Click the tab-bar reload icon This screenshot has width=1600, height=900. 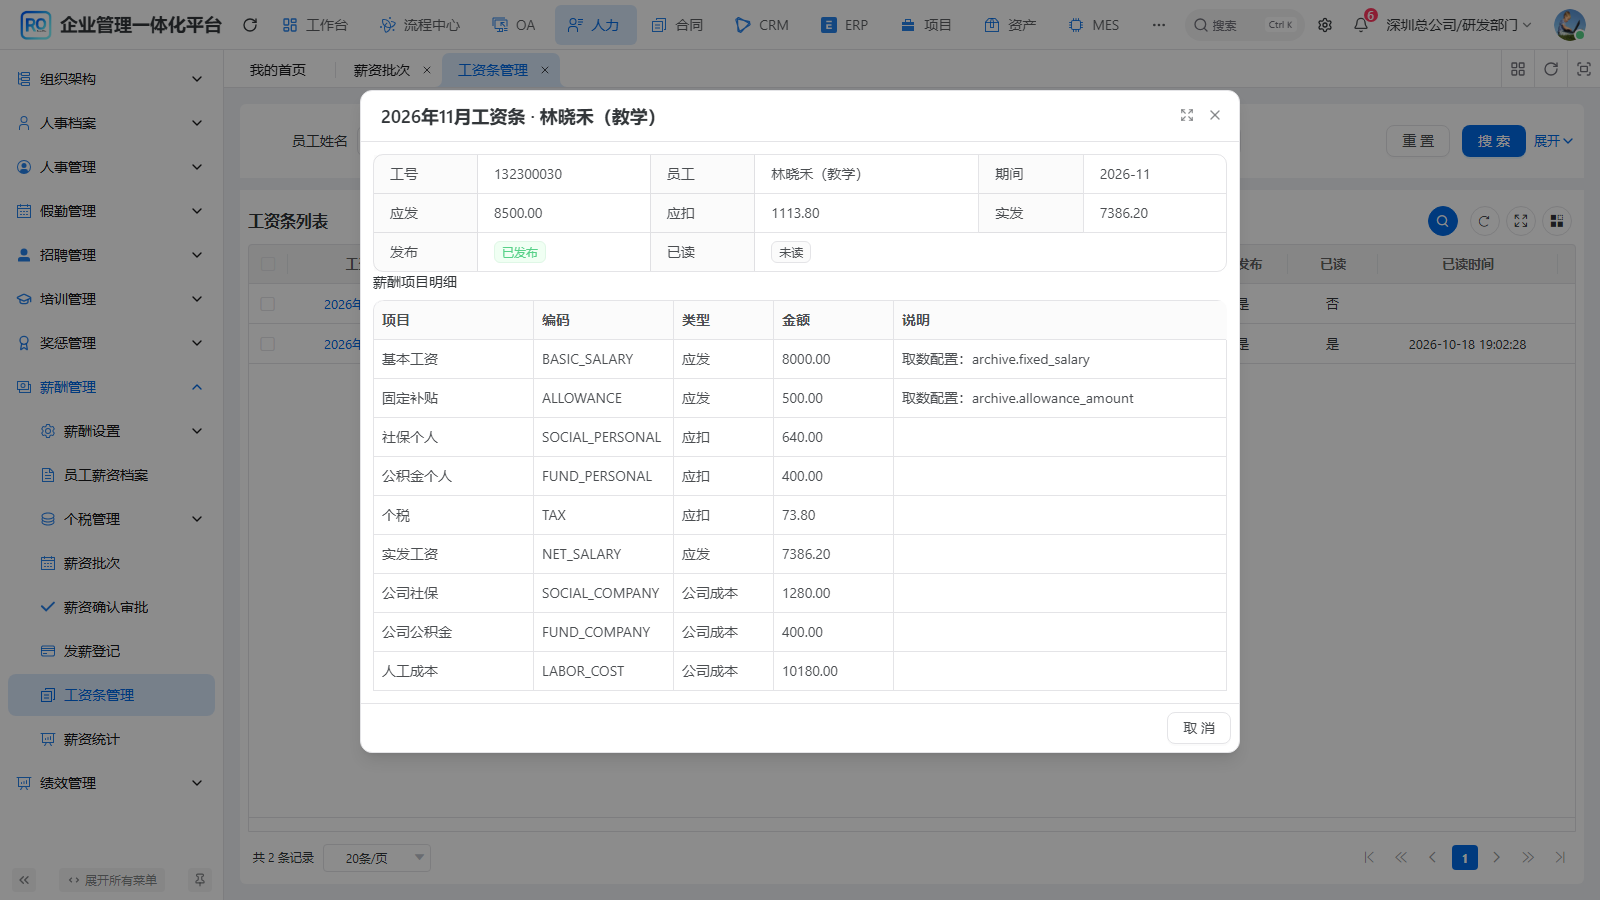pos(1551,69)
